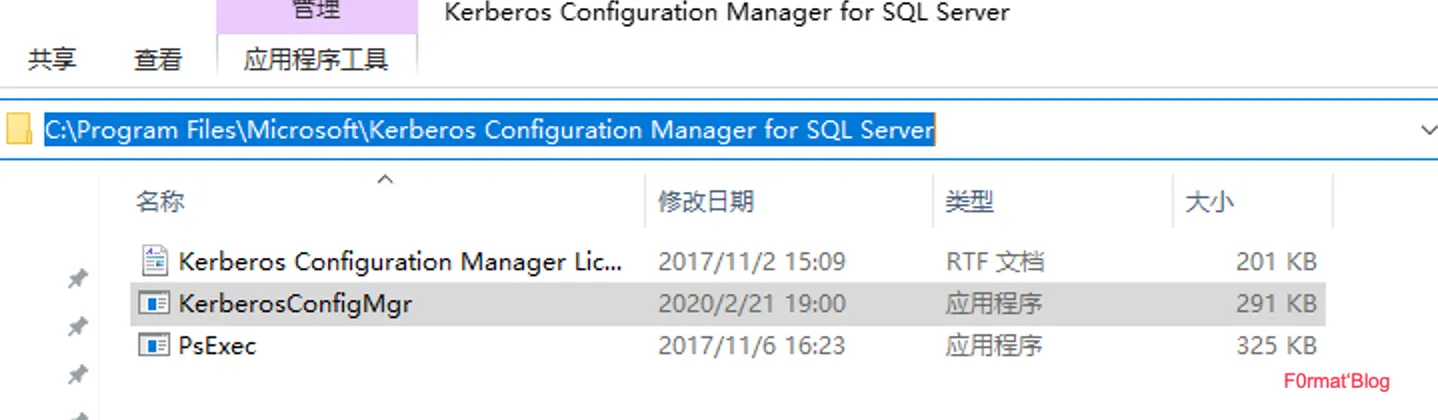
Task: Open the 查看 ribbon tab
Action: coord(158,60)
